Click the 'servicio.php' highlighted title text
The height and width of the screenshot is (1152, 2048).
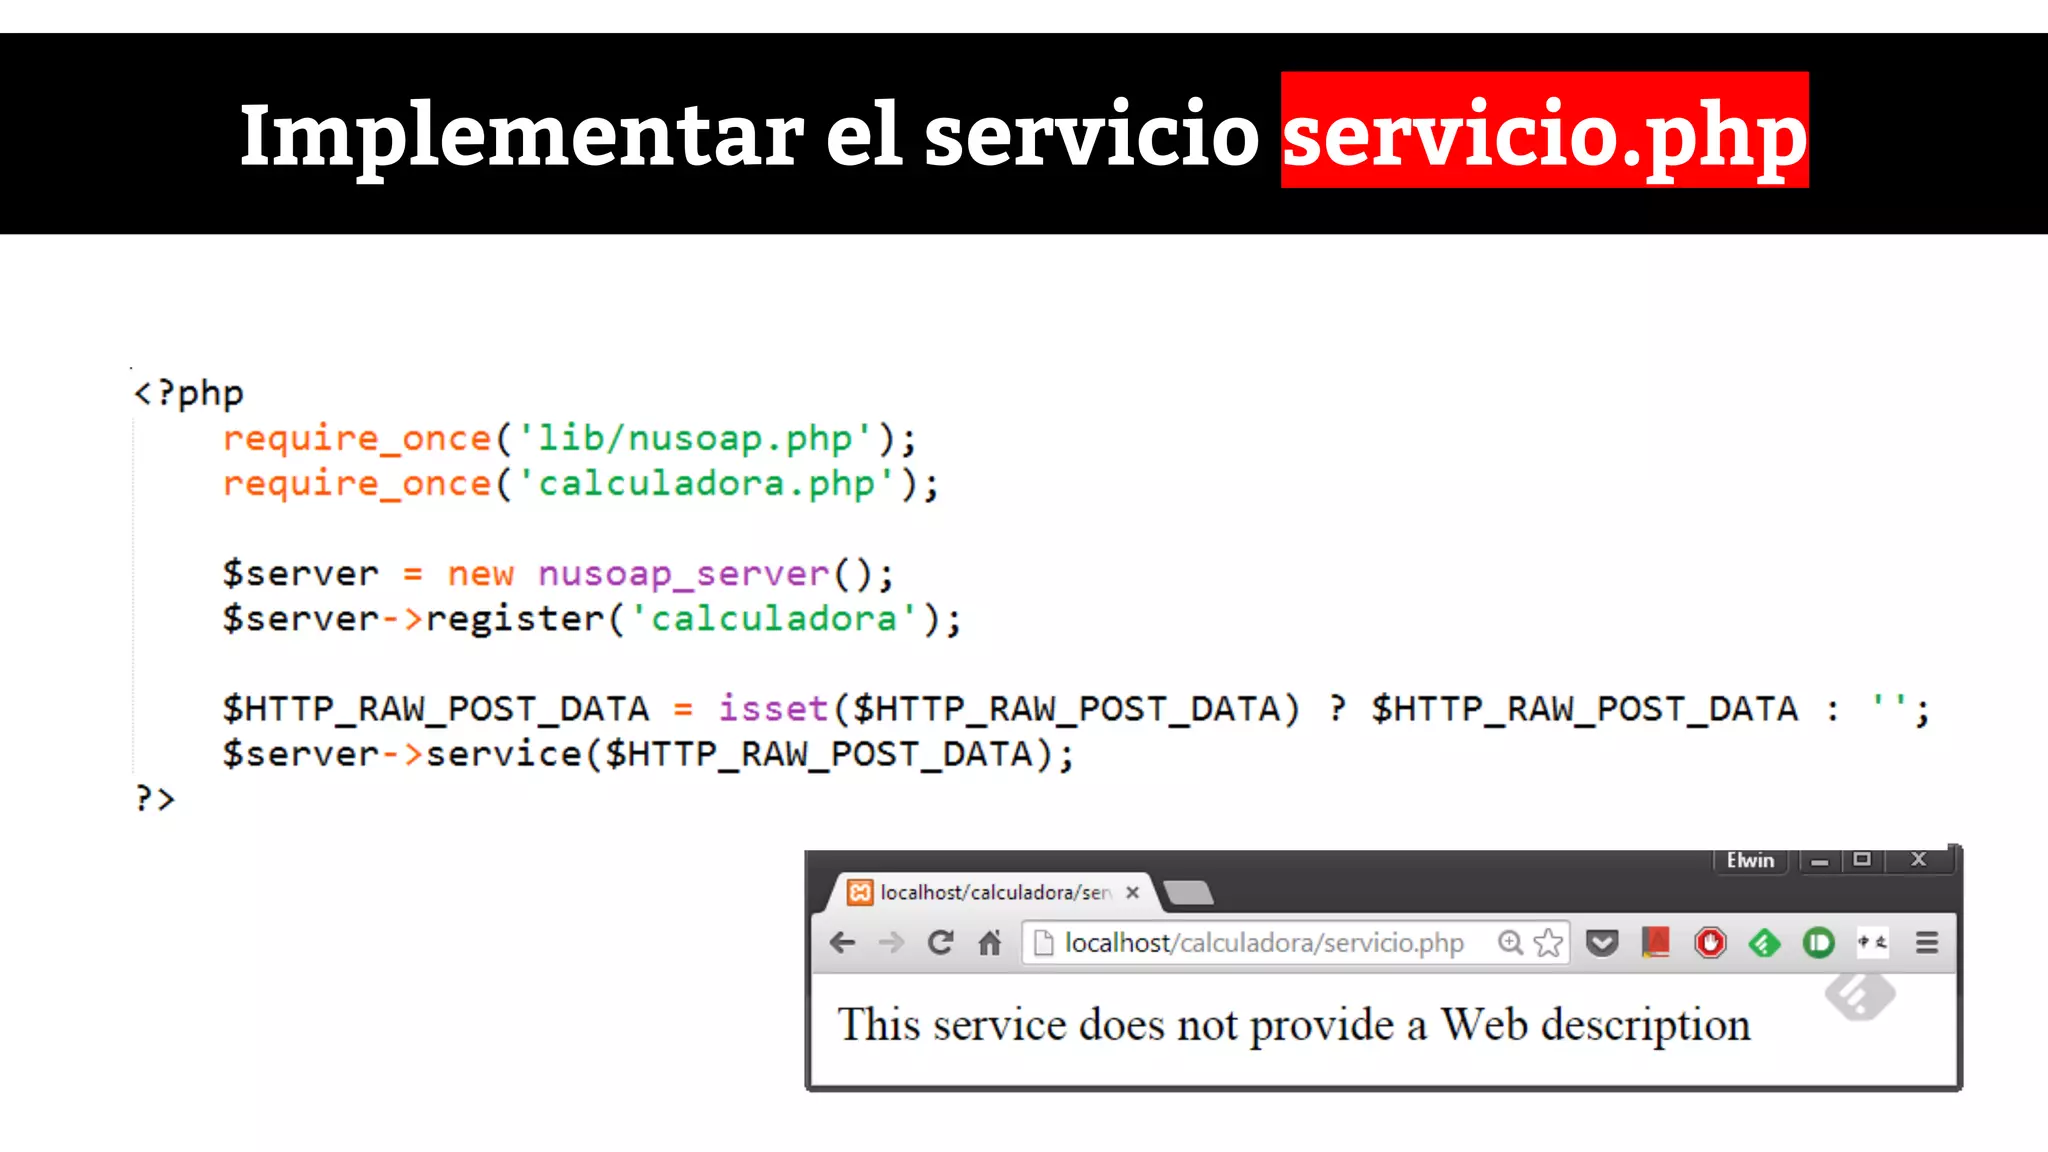[1544, 134]
